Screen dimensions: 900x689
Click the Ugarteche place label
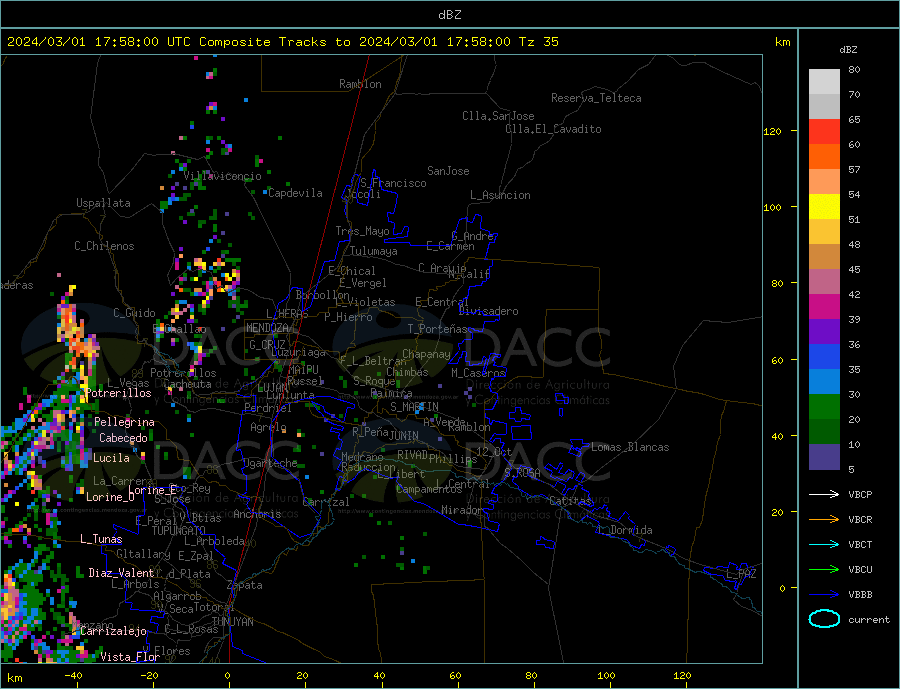[x=270, y=463]
